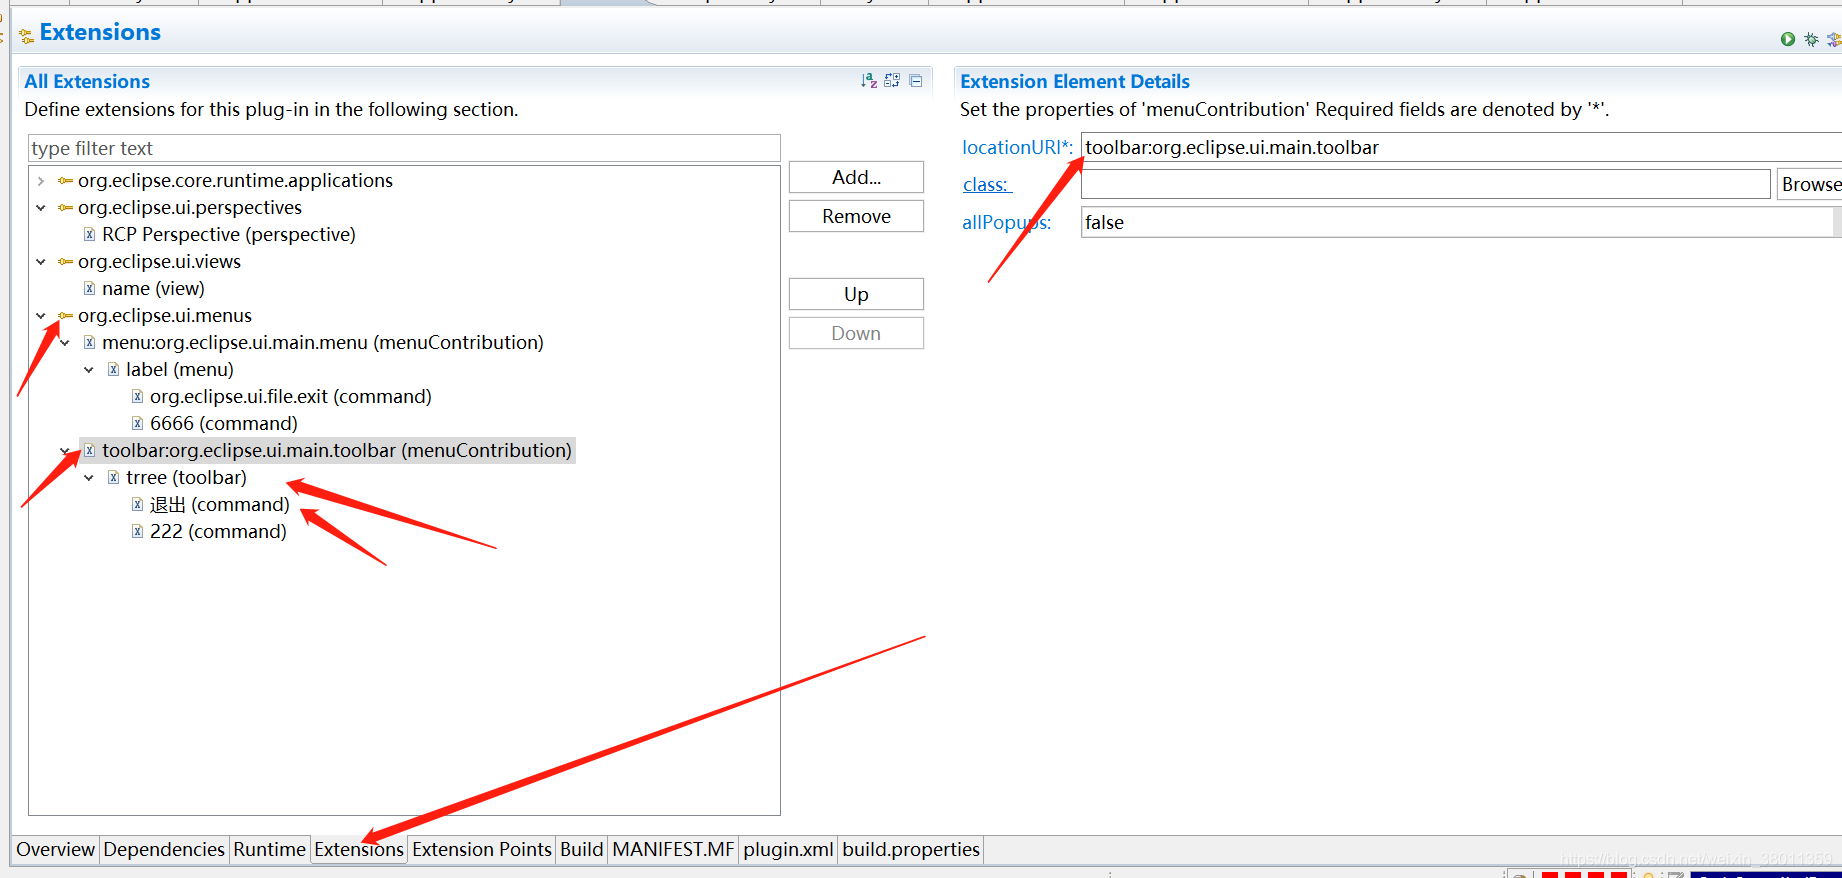Click into the locationURI text field
Viewport: 1842px width, 878px height.
pos(1461,147)
